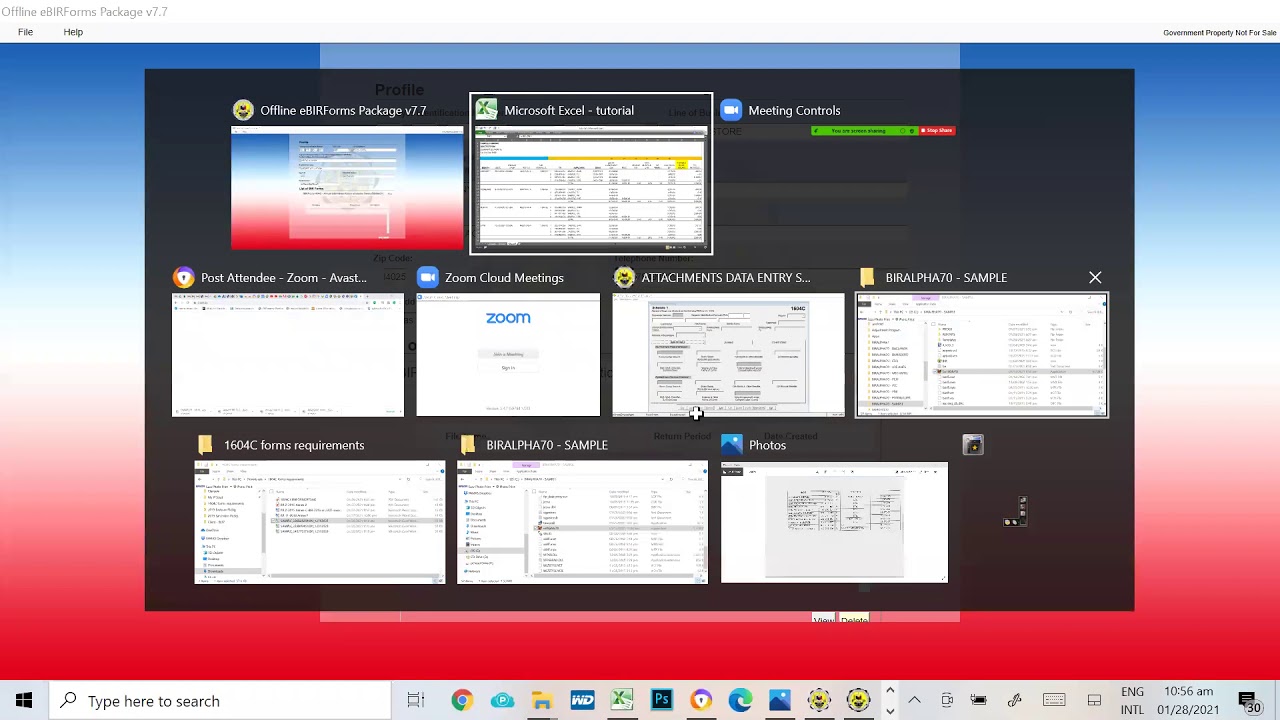The height and width of the screenshot is (720, 1280).
Task: Open Photoshop from the taskbar
Action: click(x=662, y=701)
